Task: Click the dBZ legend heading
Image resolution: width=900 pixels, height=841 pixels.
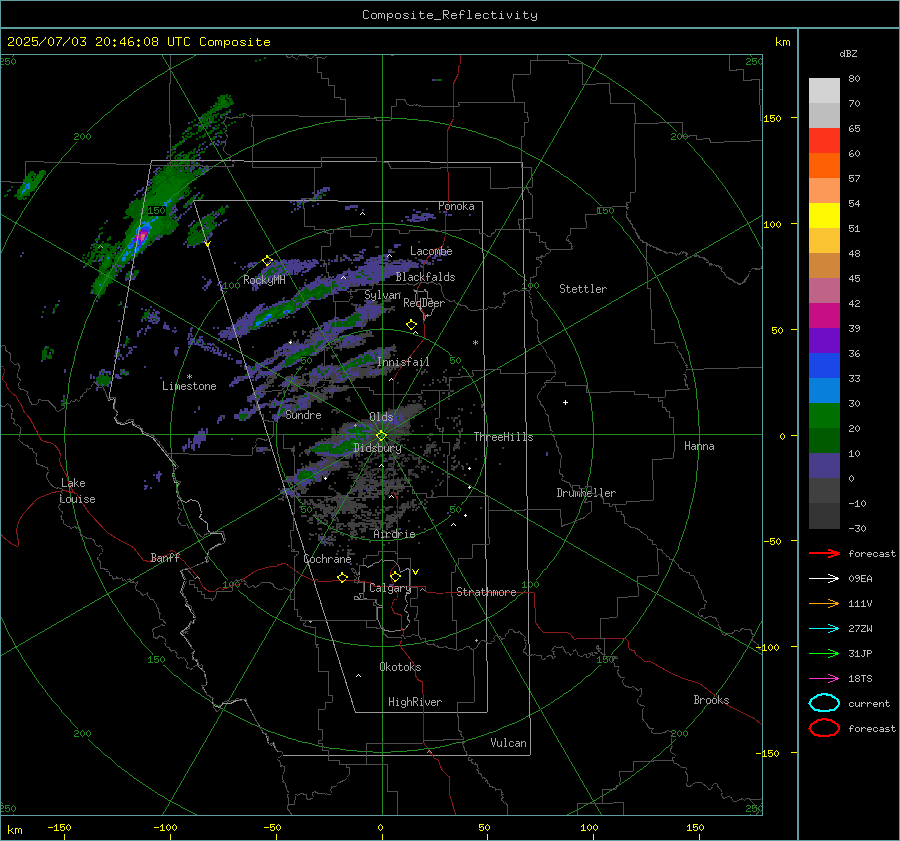Action: pos(848,53)
